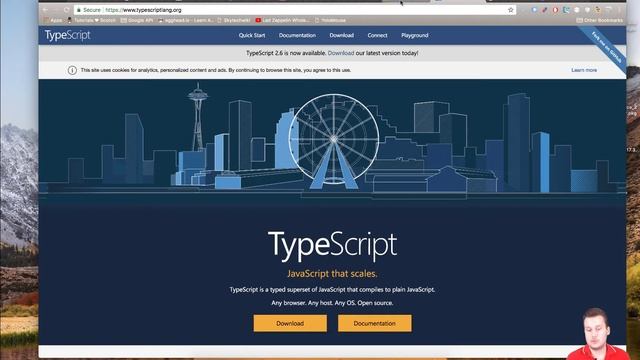The height and width of the screenshot is (360, 640).
Task: Open the Google API bookmark
Action: (137, 20)
